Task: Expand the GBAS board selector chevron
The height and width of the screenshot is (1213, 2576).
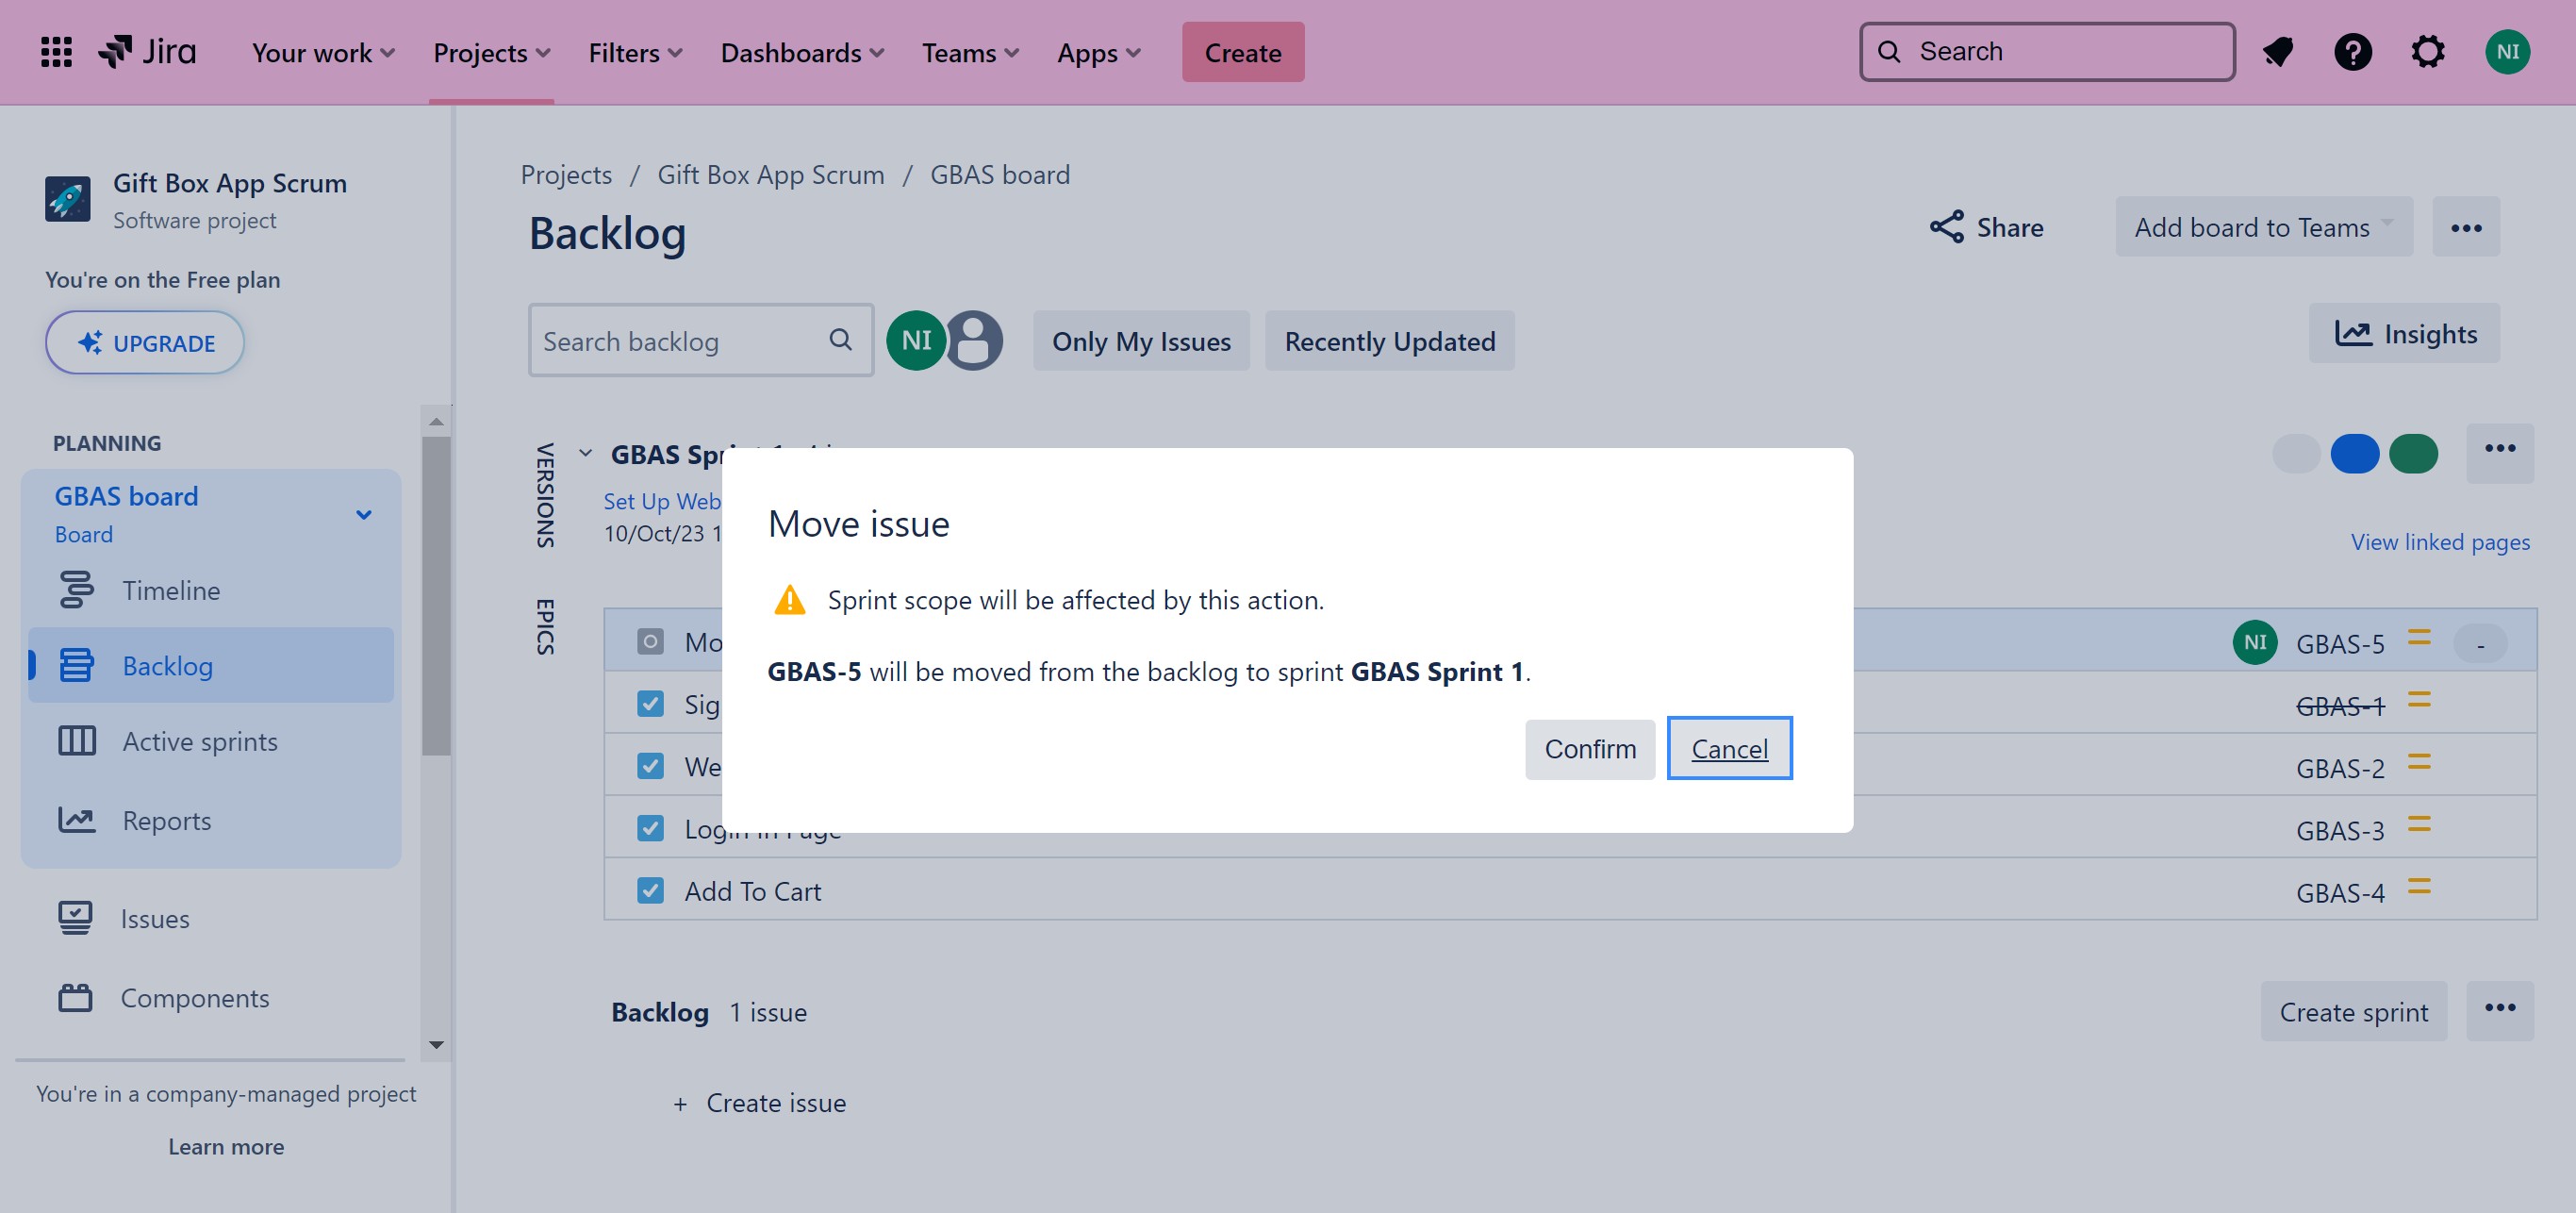Action: tap(364, 515)
